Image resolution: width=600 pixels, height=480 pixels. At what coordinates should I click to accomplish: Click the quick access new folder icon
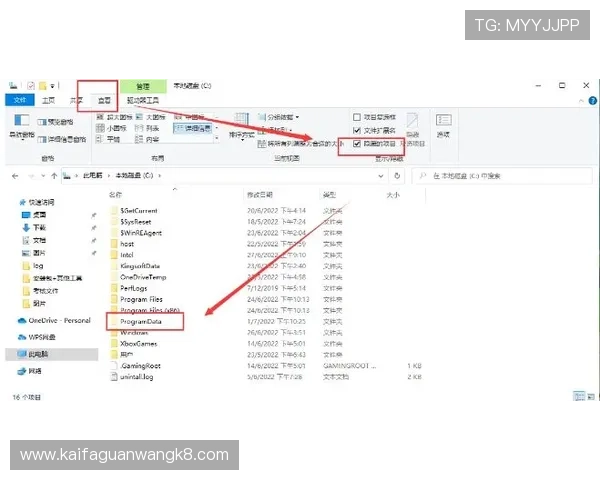pyautogui.click(x=42, y=86)
